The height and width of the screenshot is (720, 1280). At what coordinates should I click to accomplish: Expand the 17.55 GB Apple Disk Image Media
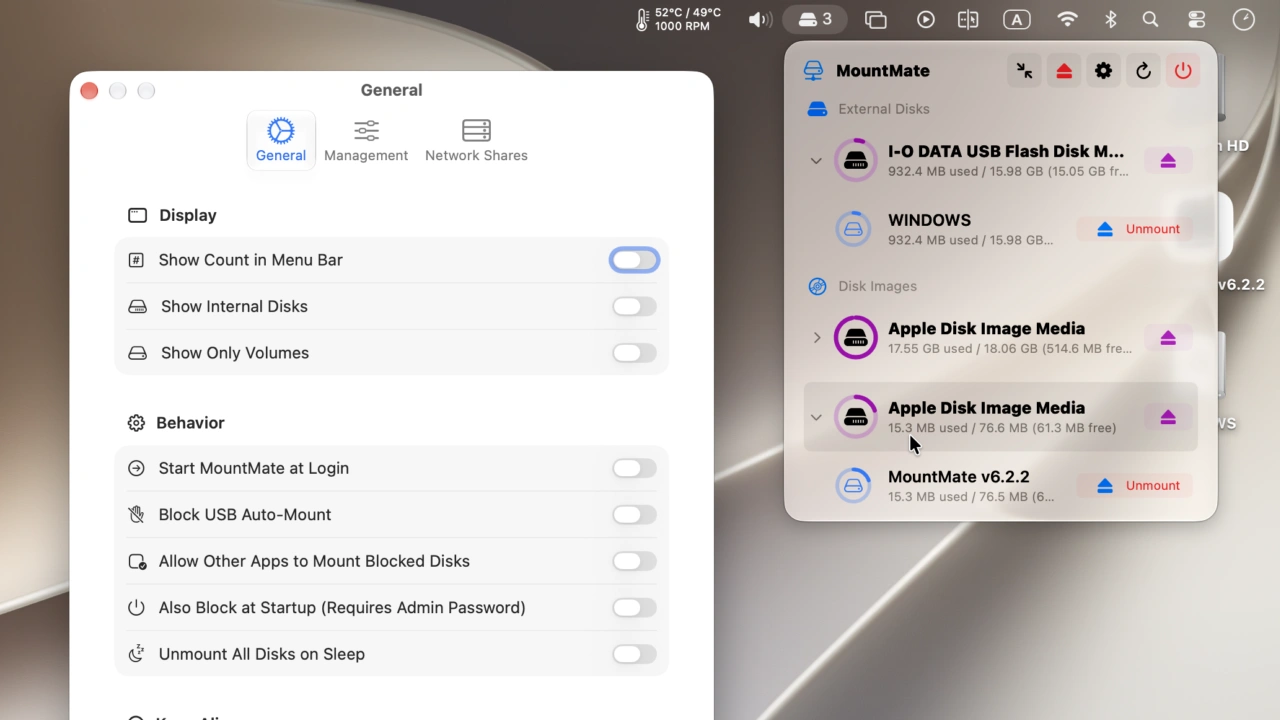pos(816,338)
